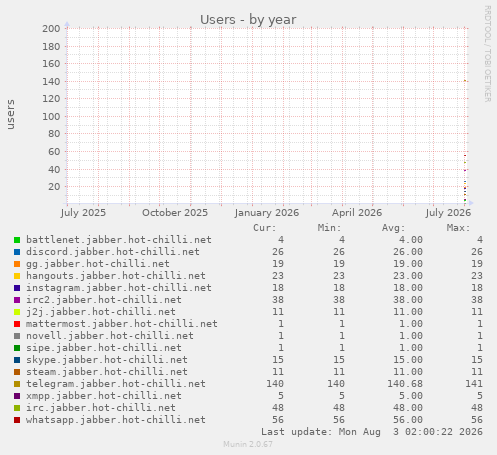Viewport: 497px width, 455px height.
Task: Click the 'October 2025' x-axis label
Action: click(175, 213)
